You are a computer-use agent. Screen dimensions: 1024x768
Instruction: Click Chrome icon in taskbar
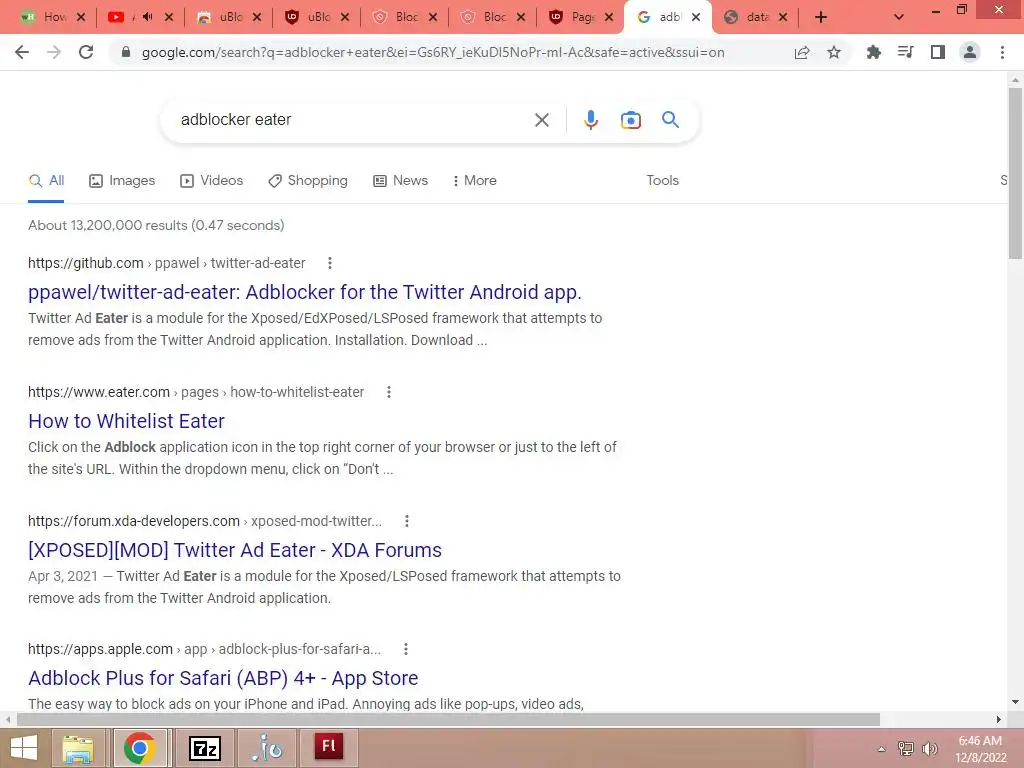(139, 748)
